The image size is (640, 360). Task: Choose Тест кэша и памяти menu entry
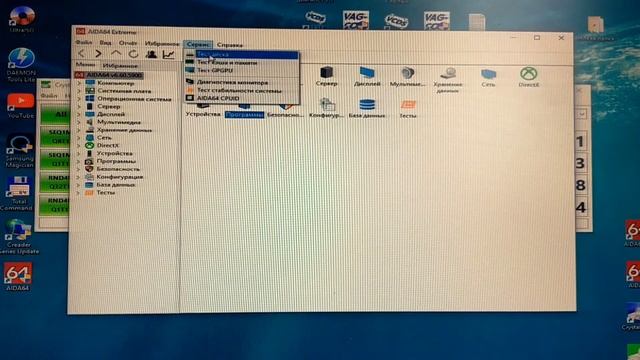click(x=242, y=63)
